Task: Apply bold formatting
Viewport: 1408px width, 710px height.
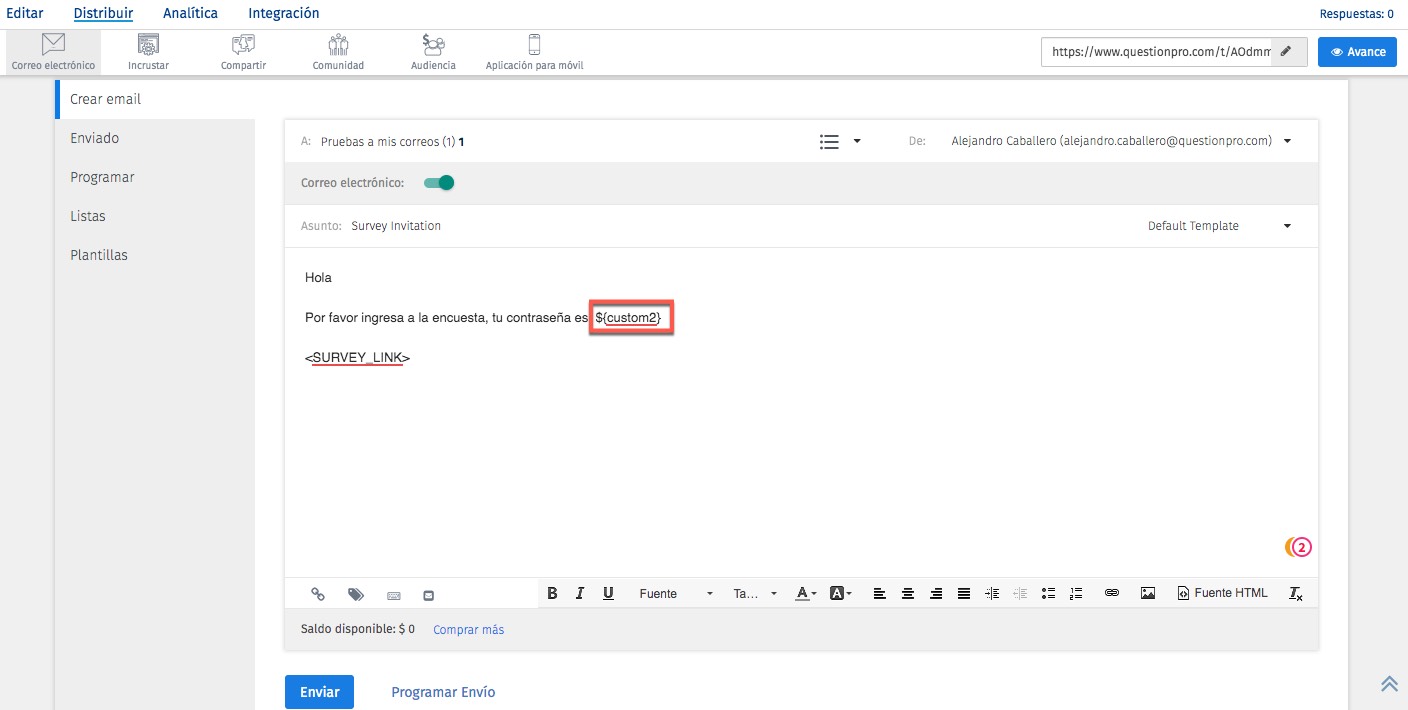Action: pyautogui.click(x=552, y=593)
